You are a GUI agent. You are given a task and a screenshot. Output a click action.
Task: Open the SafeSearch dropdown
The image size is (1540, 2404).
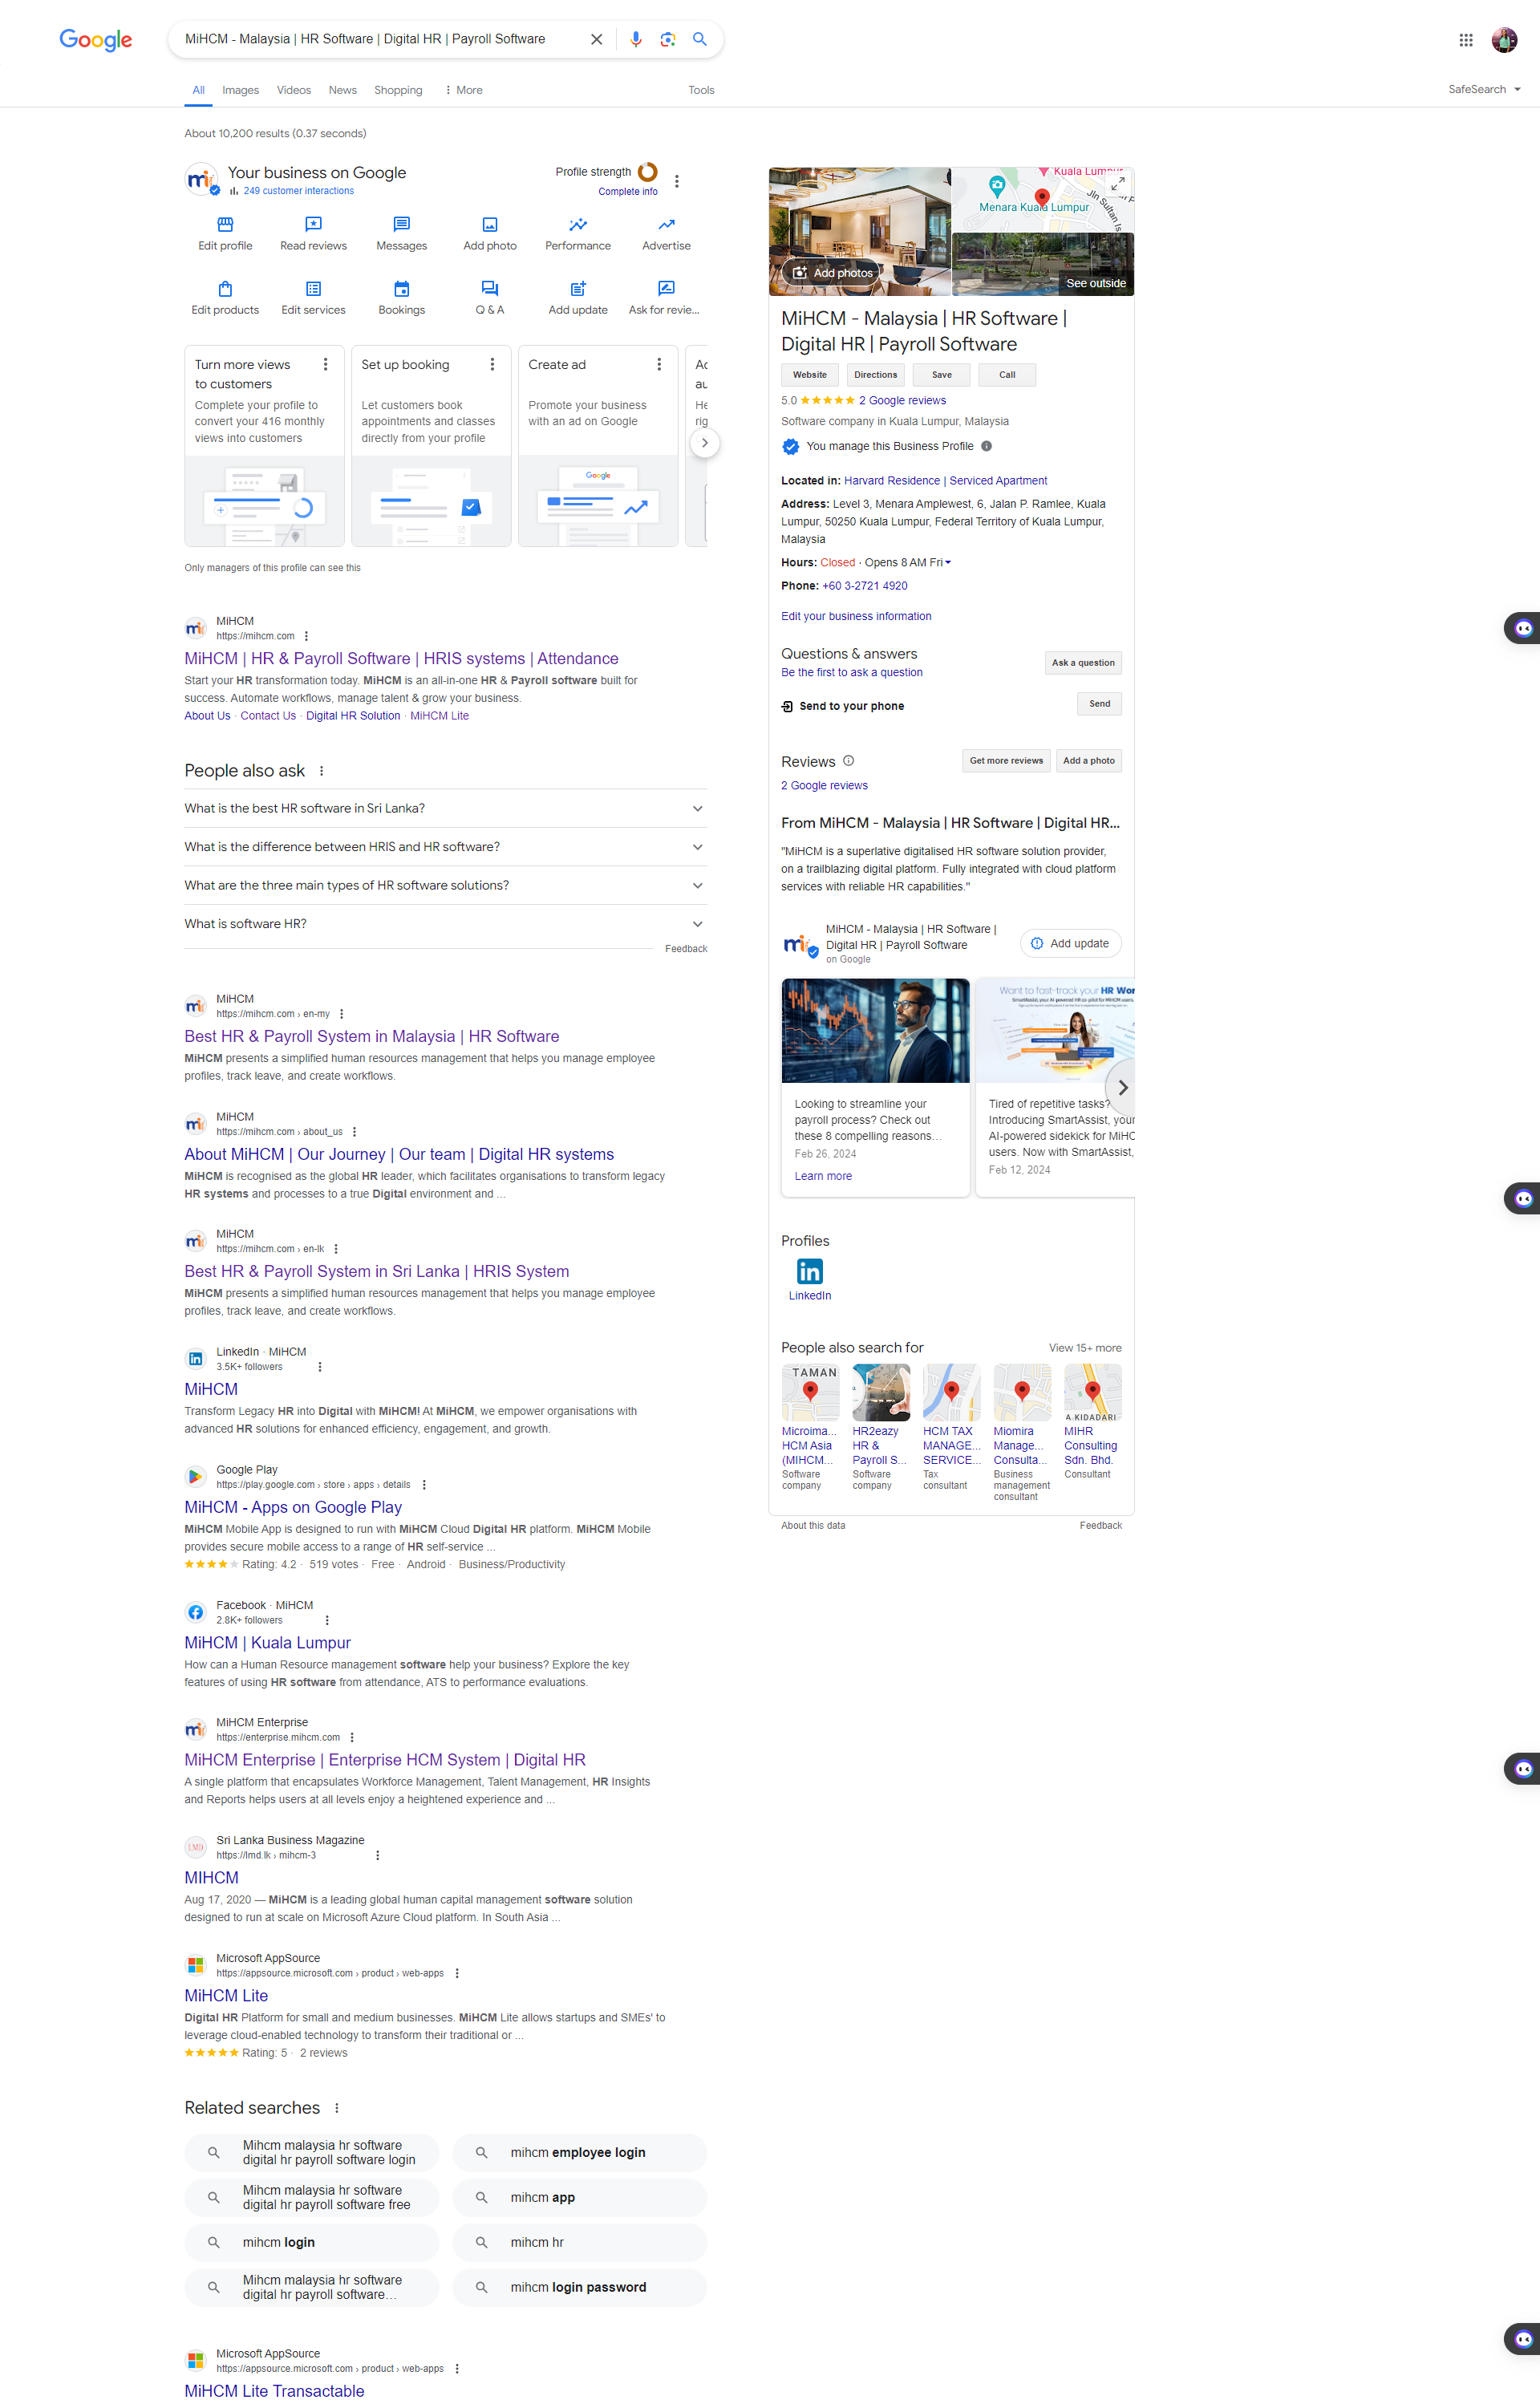[1484, 89]
